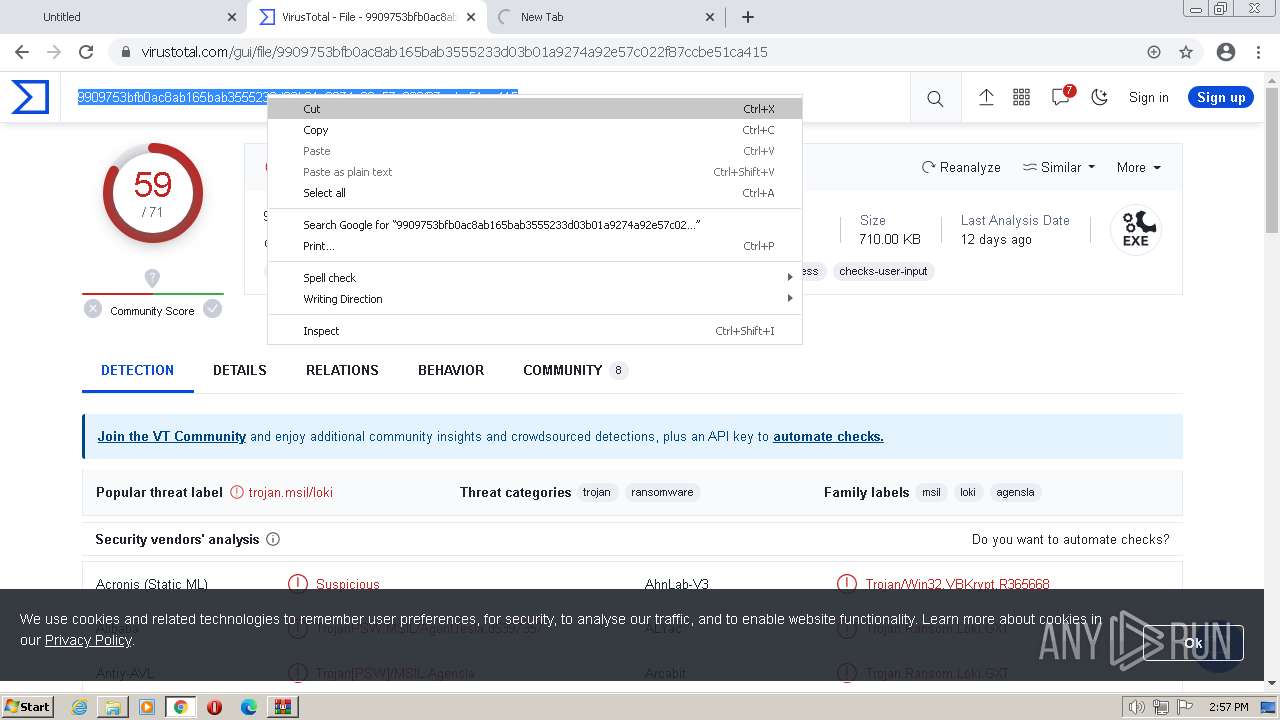Choose Select all in context menu
This screenshot has height=720, width=1280.
coord(535,193)
